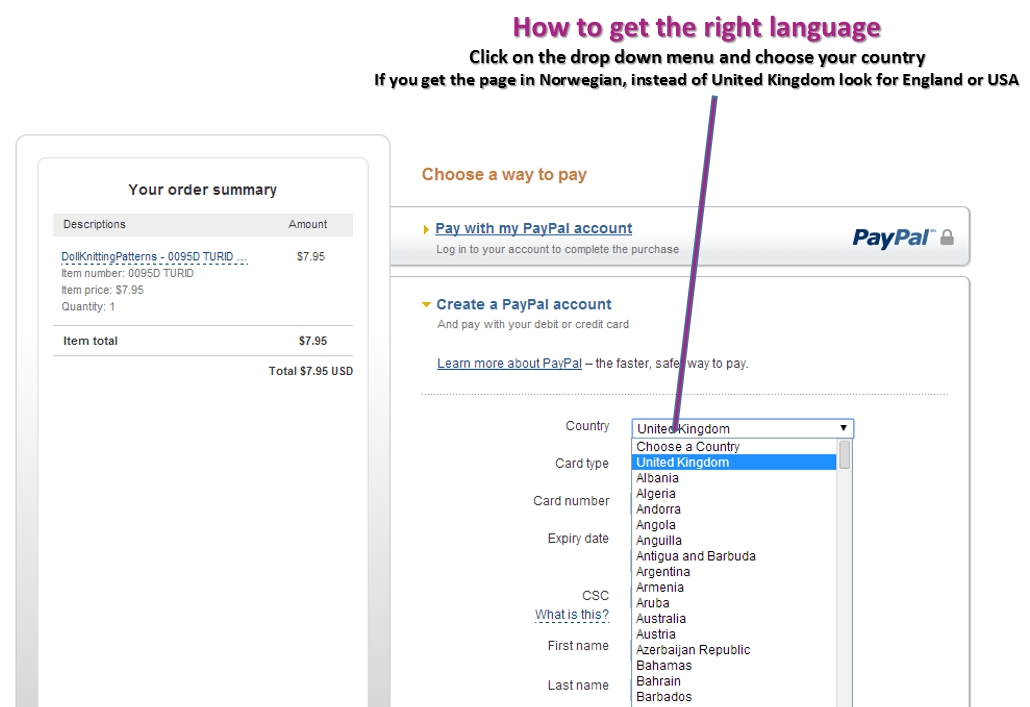Choose Argentina in the country list
Image resolution: width=1030 pixels, height=707 pixels.
734,572
